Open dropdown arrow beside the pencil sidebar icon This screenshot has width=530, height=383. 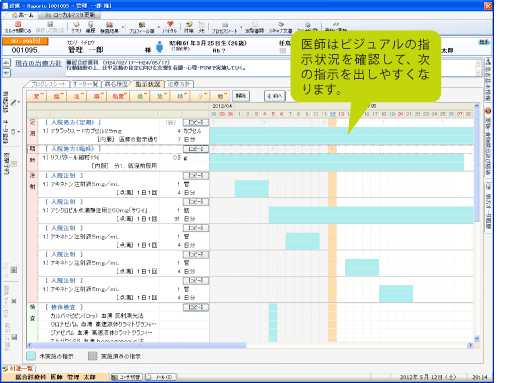[19, 102]
